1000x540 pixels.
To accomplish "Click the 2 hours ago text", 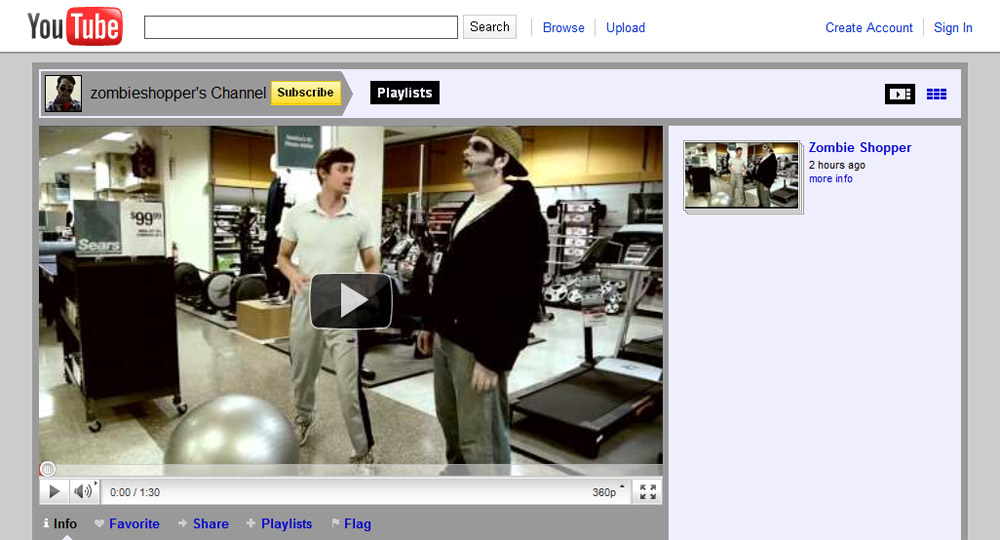I will coord(837,165).
